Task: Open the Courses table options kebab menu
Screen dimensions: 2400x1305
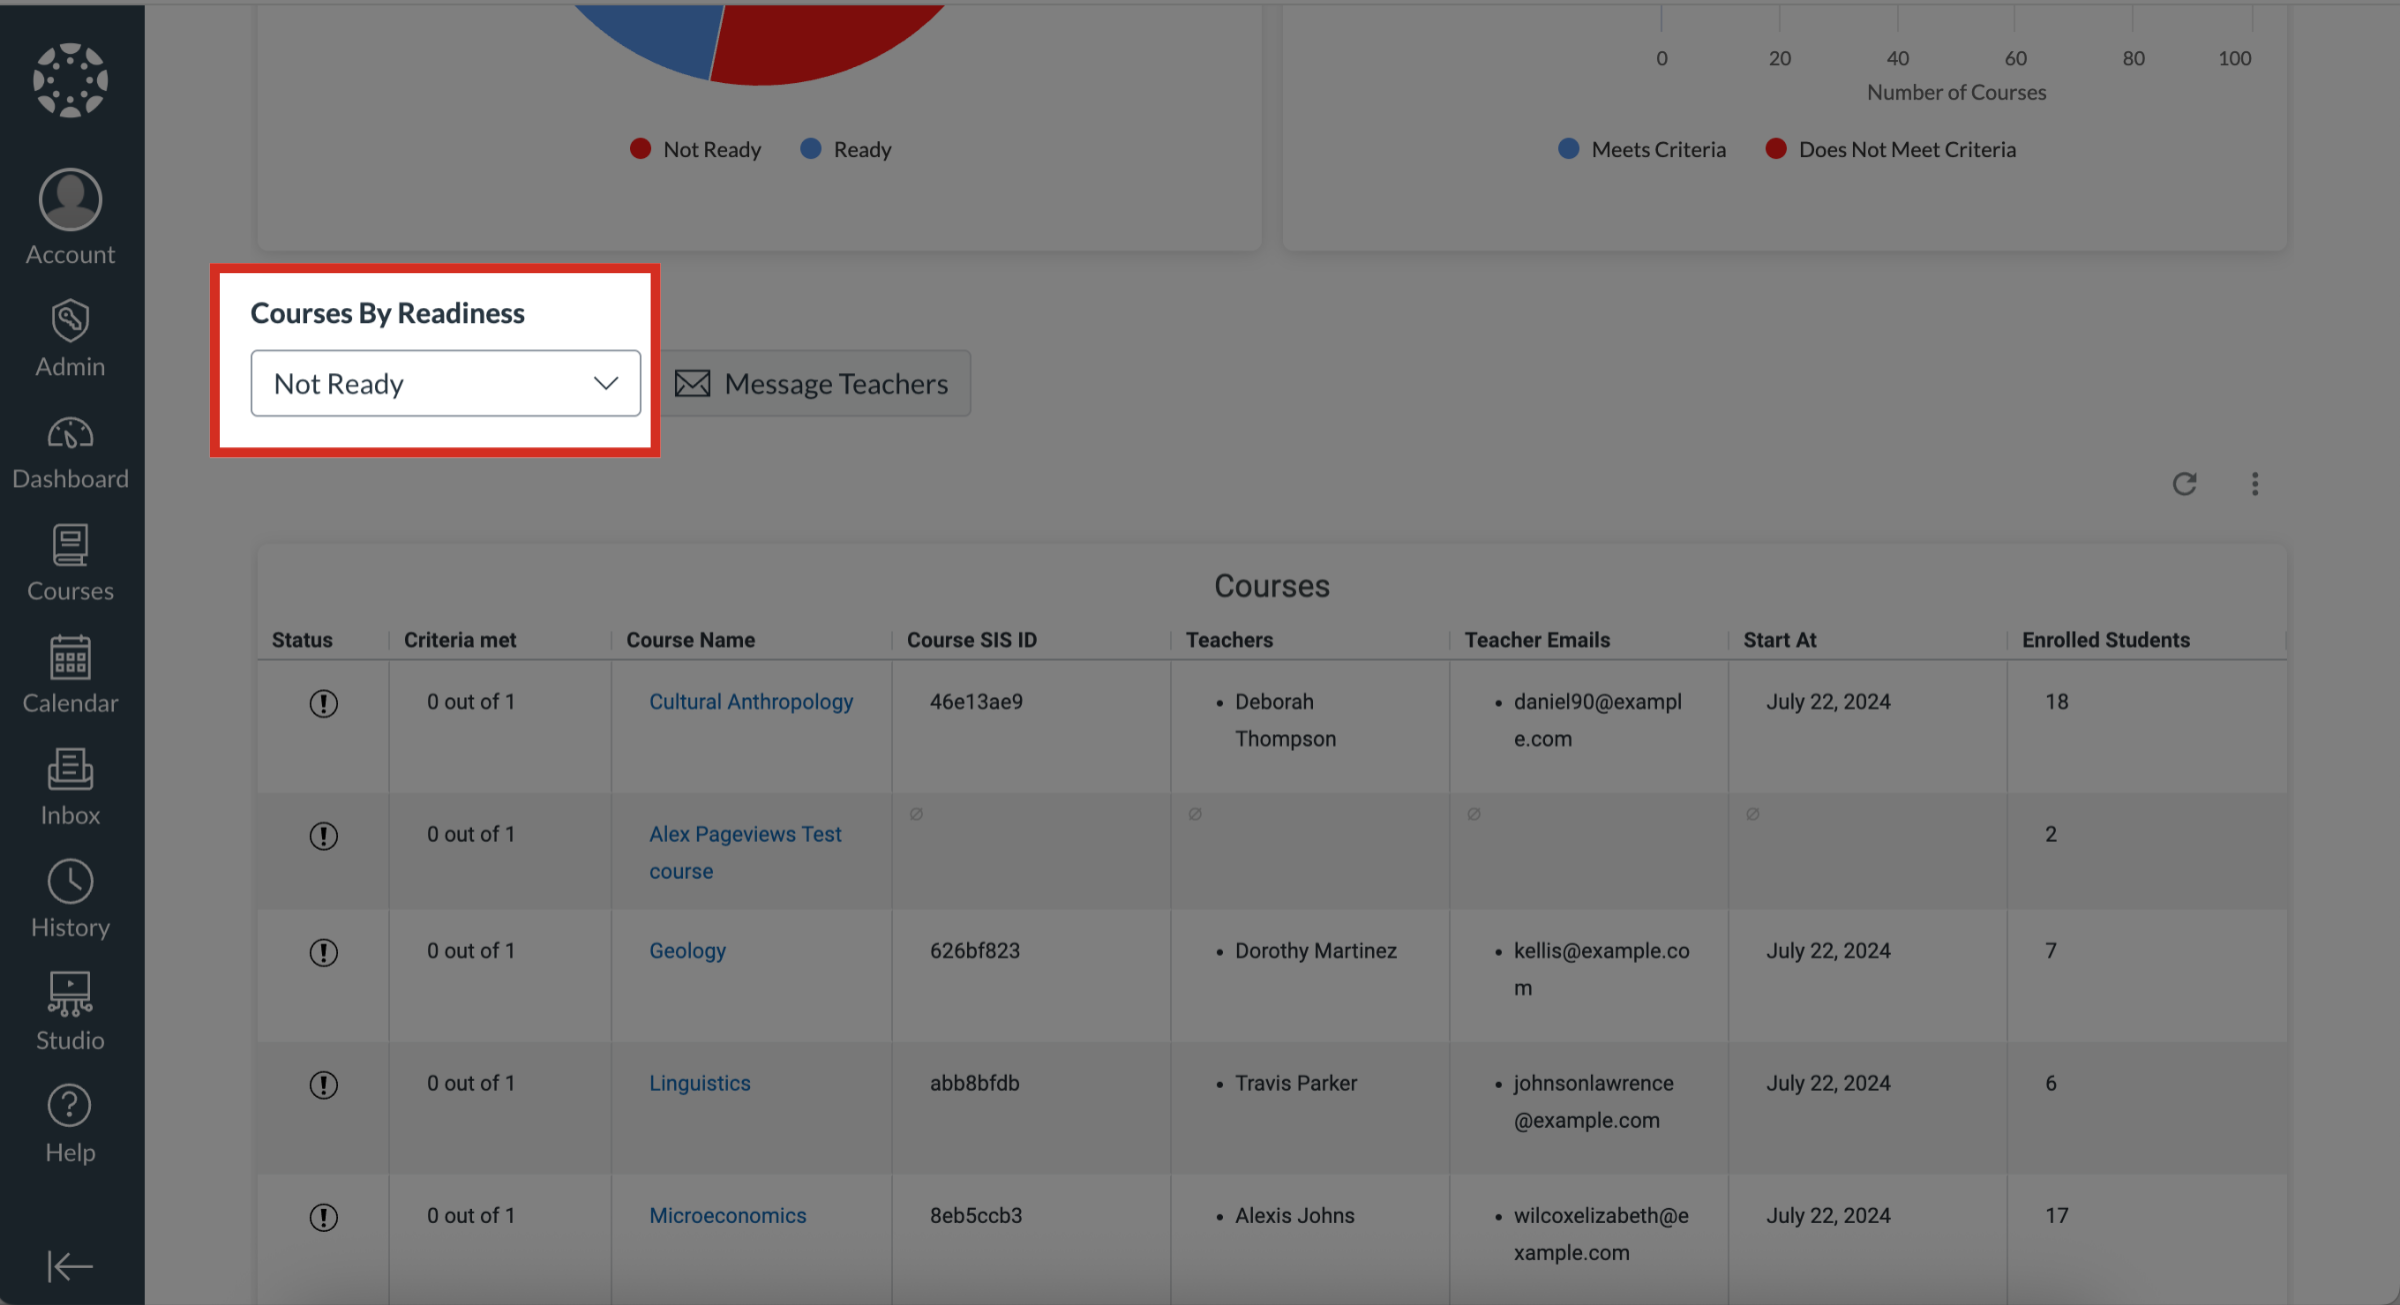Action: tap(2255, 484)
